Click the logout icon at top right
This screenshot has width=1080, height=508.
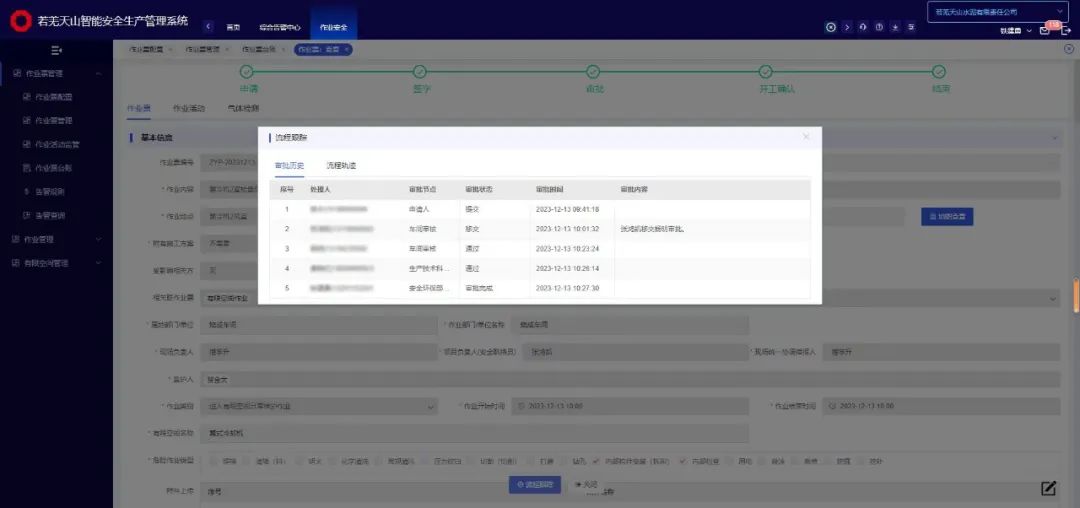pos(1066,30)
